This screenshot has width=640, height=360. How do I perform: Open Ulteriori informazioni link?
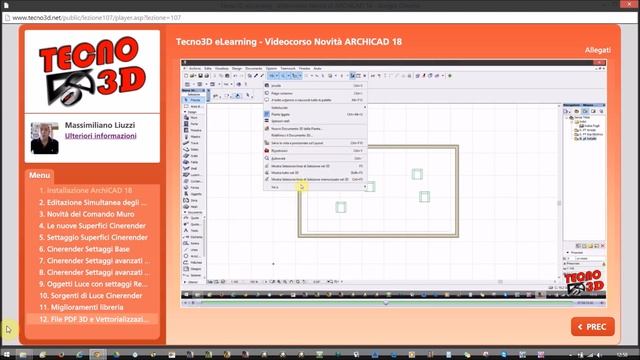click(100, 136)
